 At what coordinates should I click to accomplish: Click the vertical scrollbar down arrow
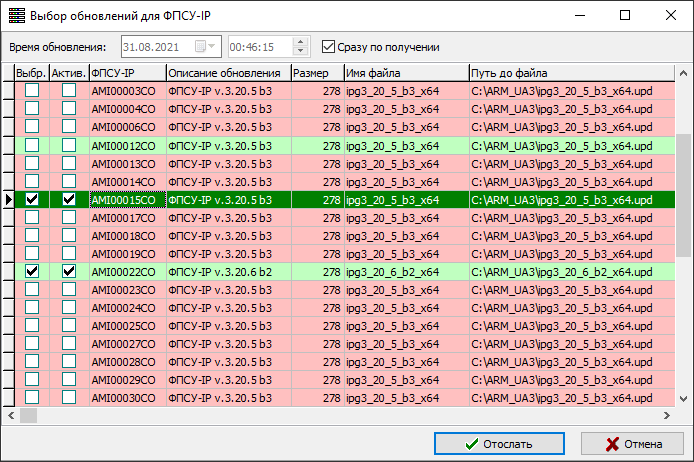[684, 398]
